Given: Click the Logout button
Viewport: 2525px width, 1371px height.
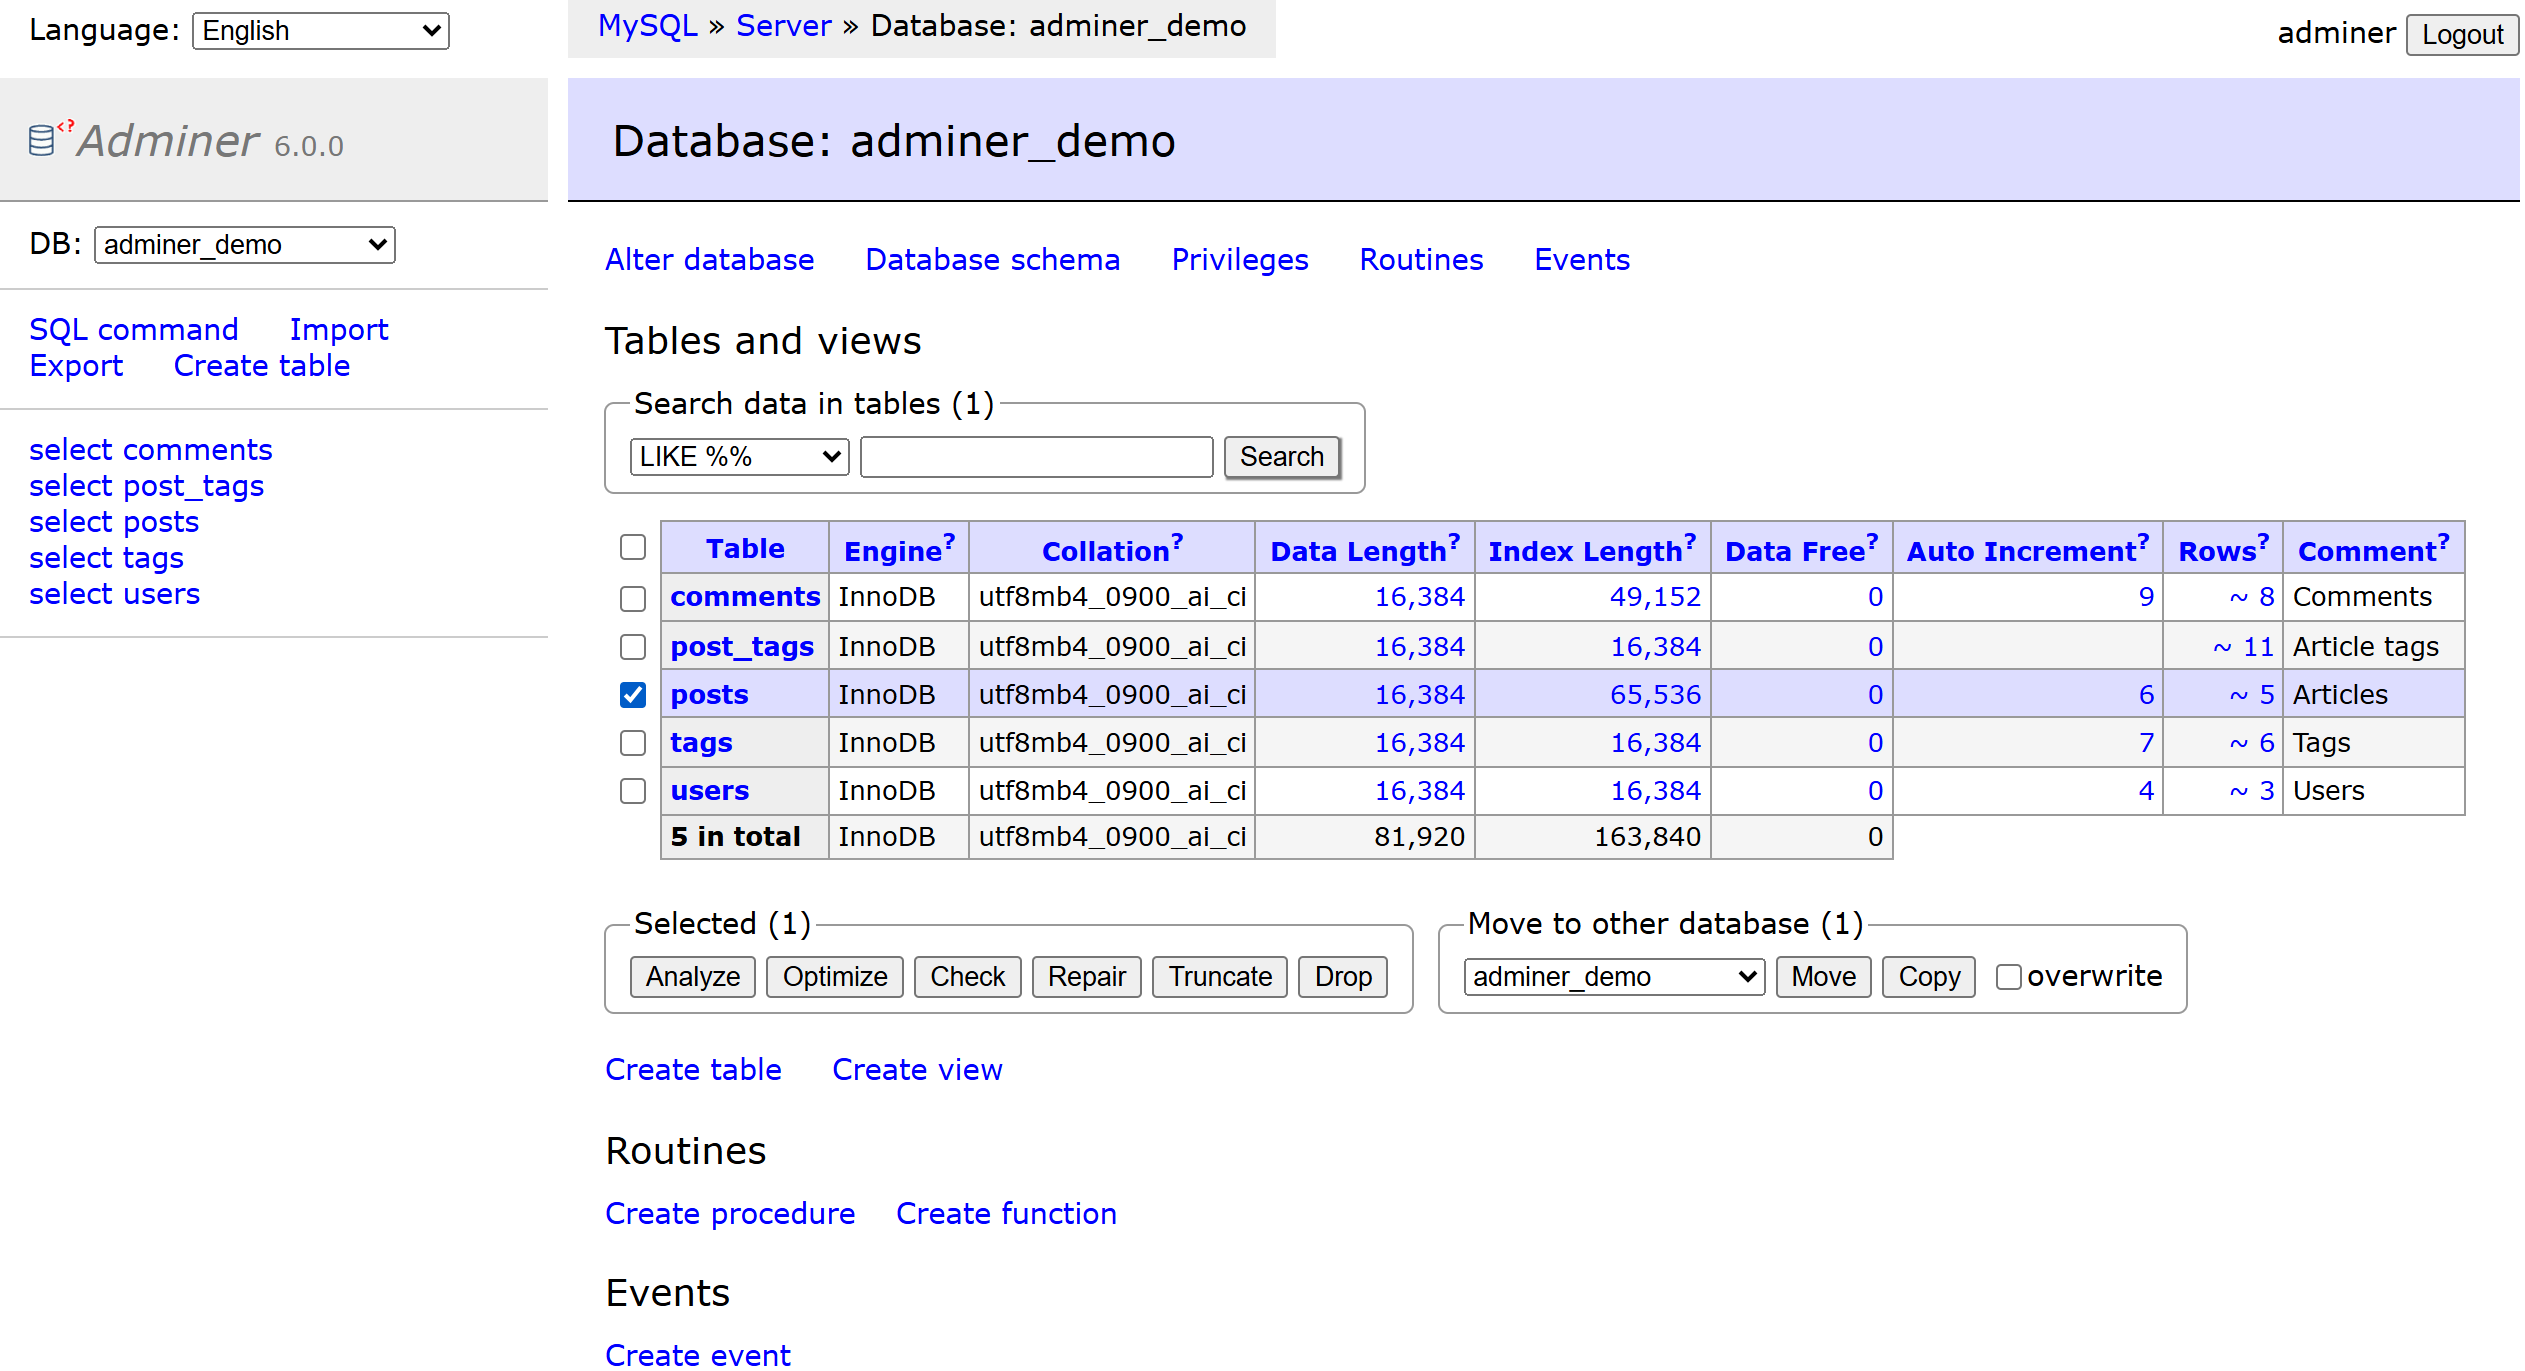Looking at the screenshot, I should (x=2462, y=35).
